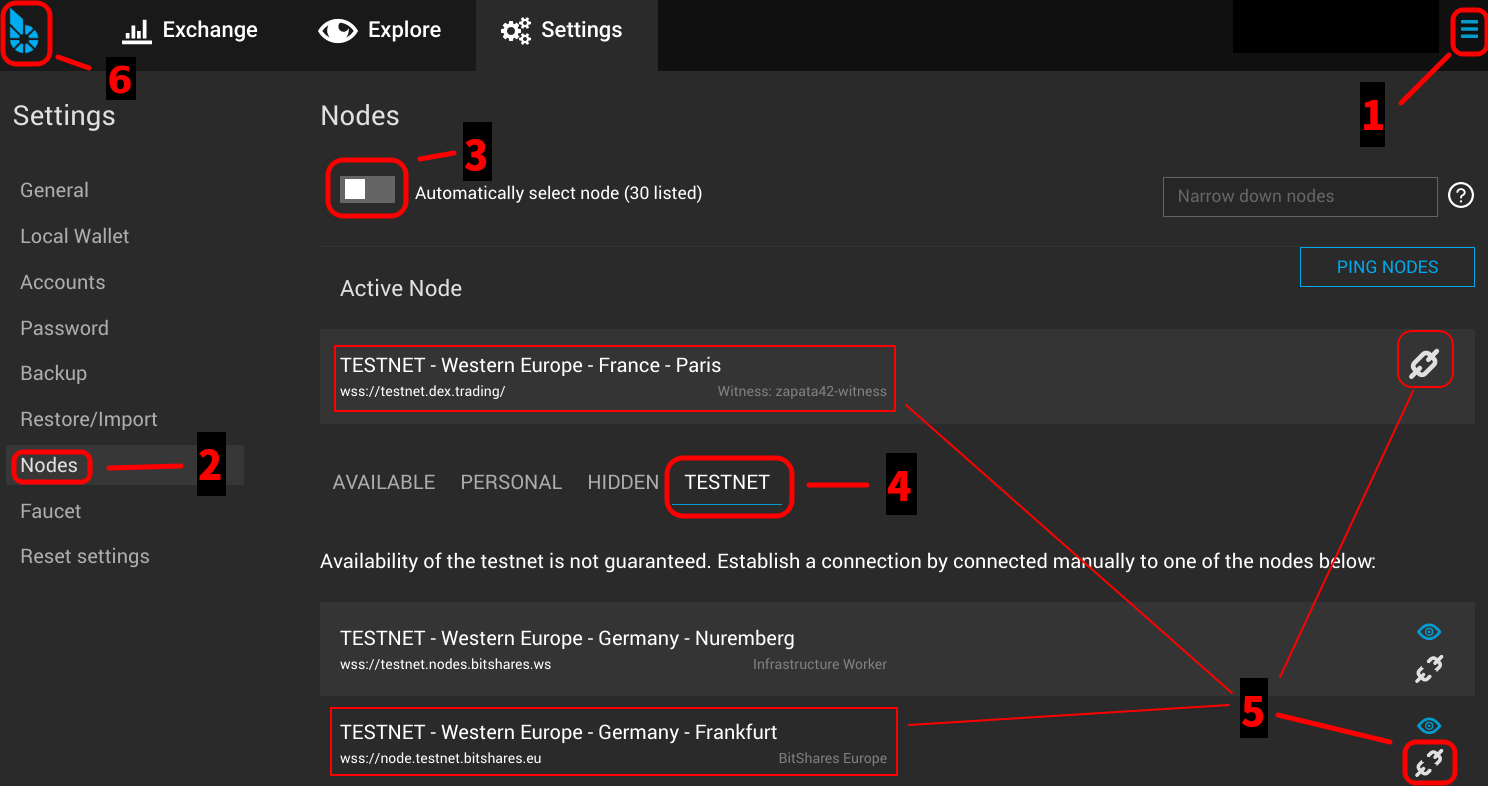Hide the Nuremberg node with eye icon
The height and width of the screenshot is (786, 1488).
coord(1429,632)
